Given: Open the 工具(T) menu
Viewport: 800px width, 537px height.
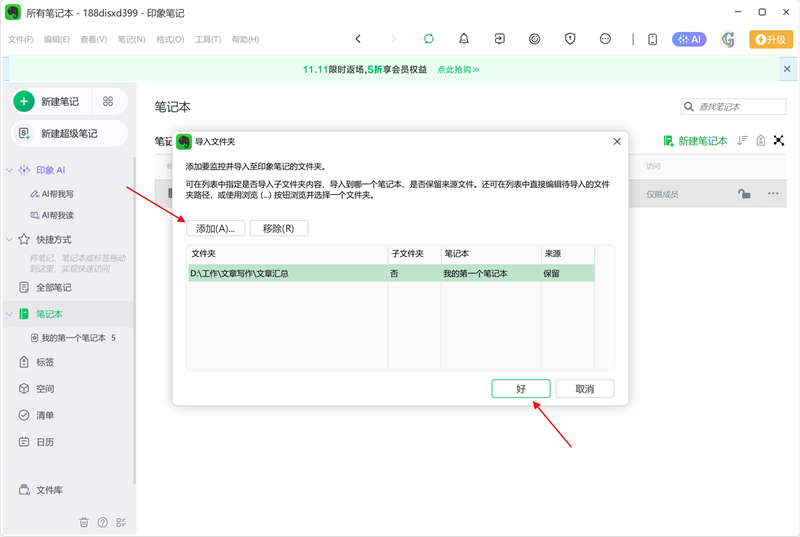Looking at the screenshot, I should (208, 39).
